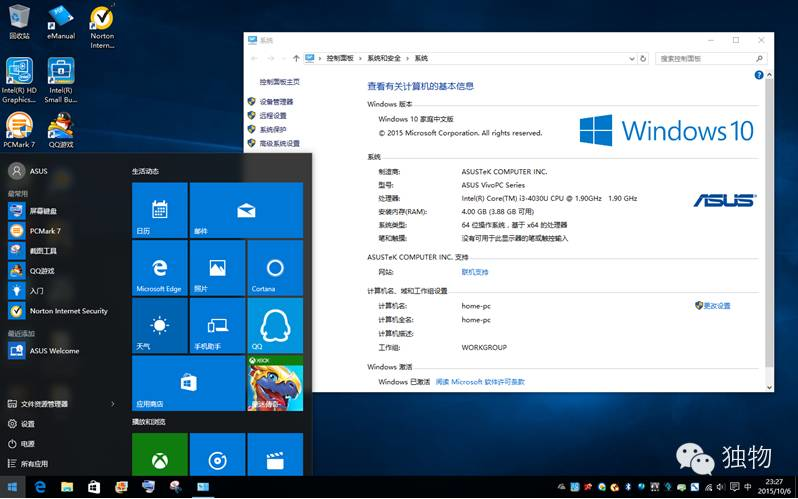Click Change settings (更改设置) link
798x499 pixels.
click(x=716, y=306)
